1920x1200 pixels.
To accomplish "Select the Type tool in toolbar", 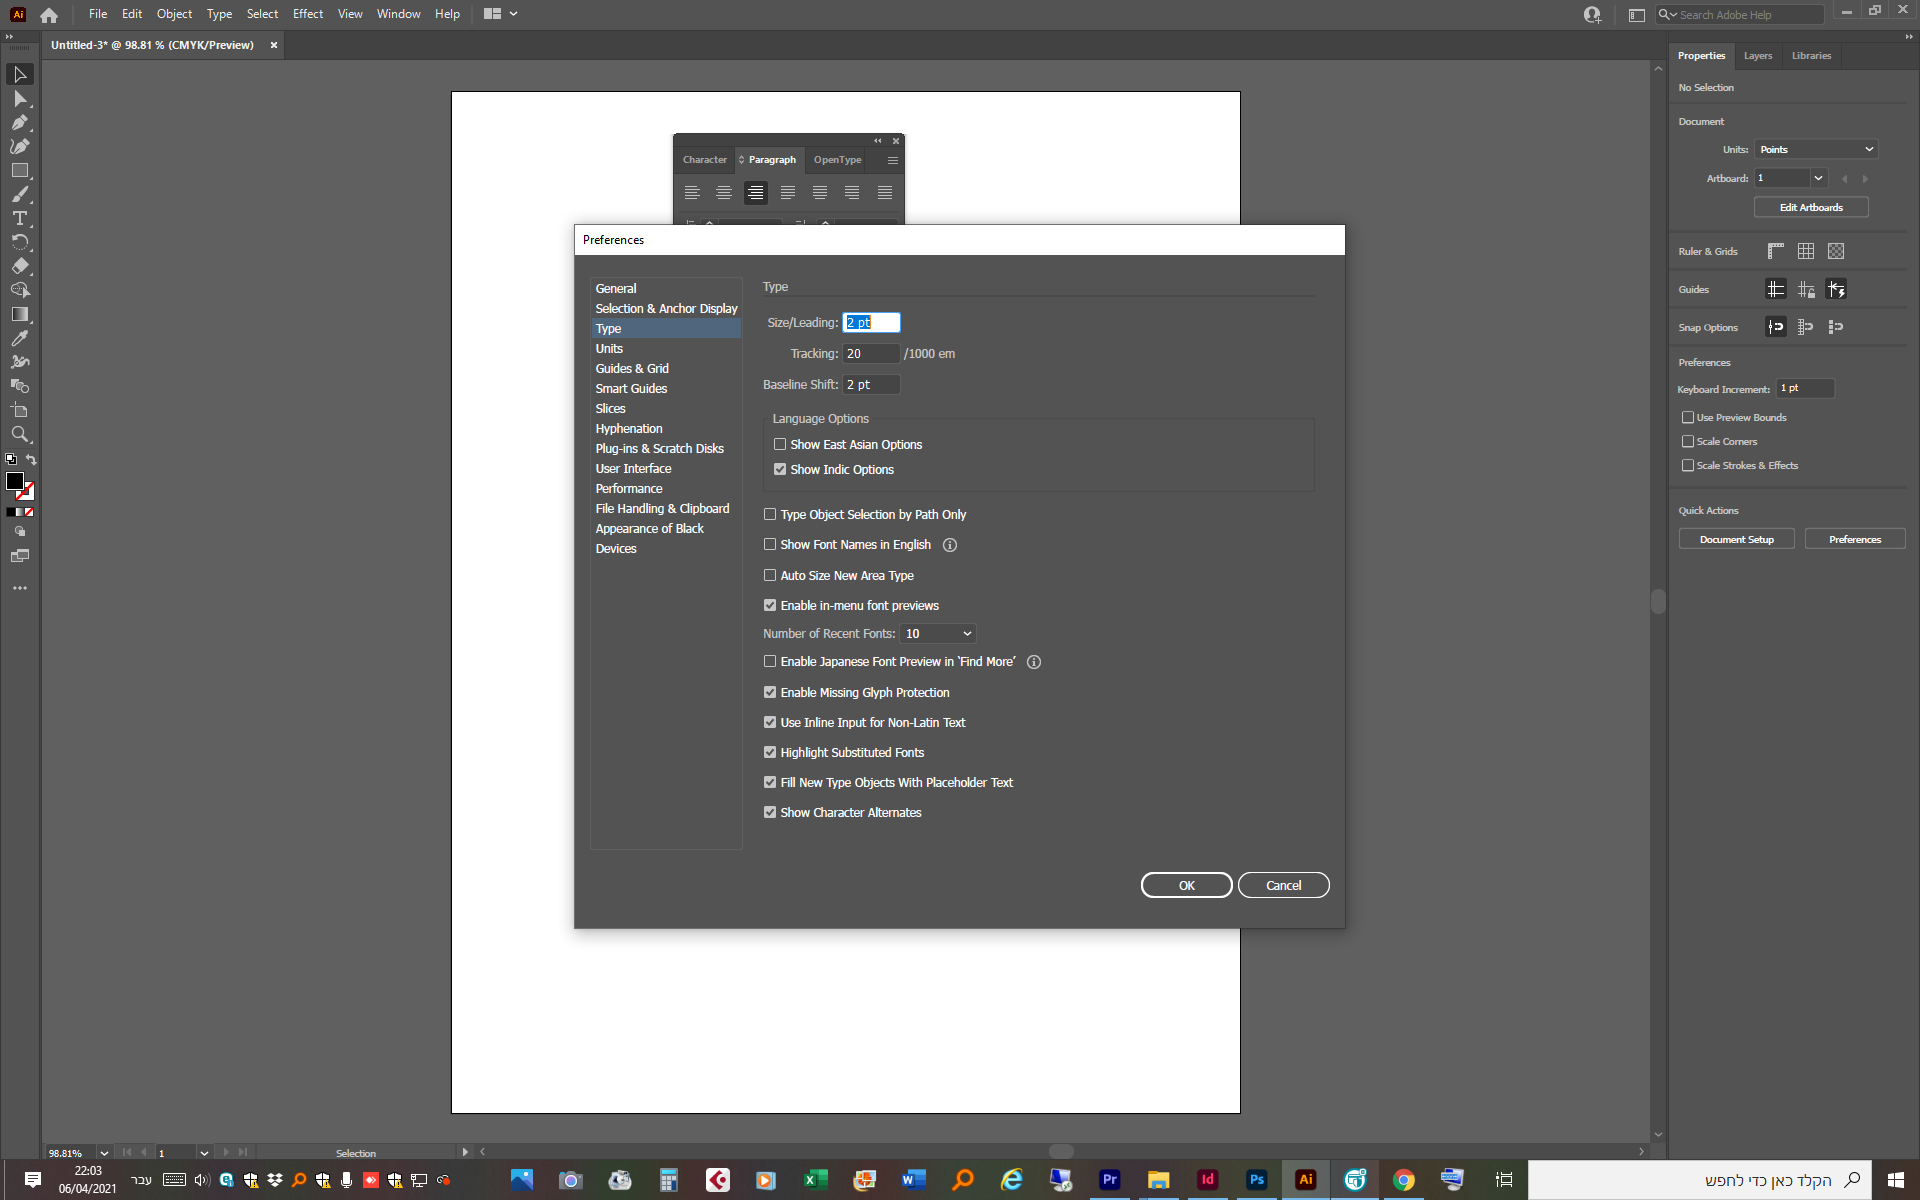I will pyautogui.click(x=19, y=218).
